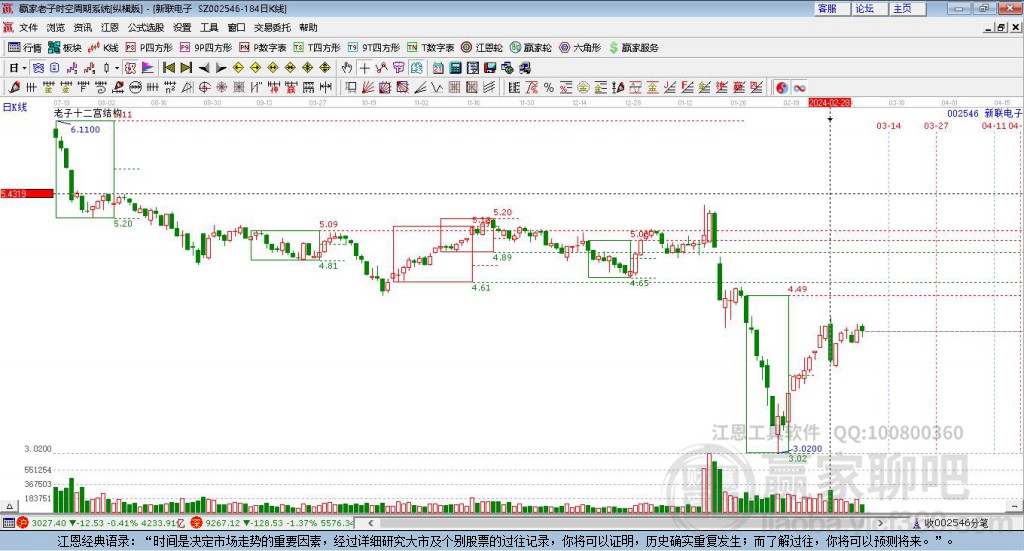Click the 4.49 price label

[x=797, y=289]
